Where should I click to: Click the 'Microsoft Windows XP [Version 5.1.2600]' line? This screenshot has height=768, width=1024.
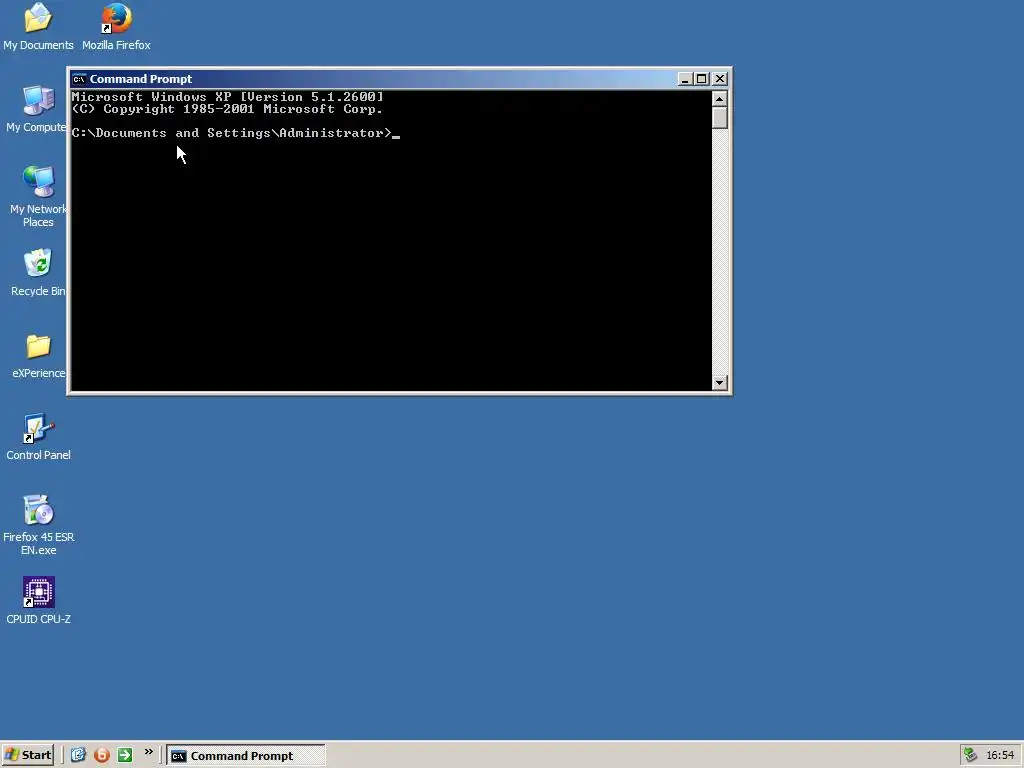(x=227, y=97)
